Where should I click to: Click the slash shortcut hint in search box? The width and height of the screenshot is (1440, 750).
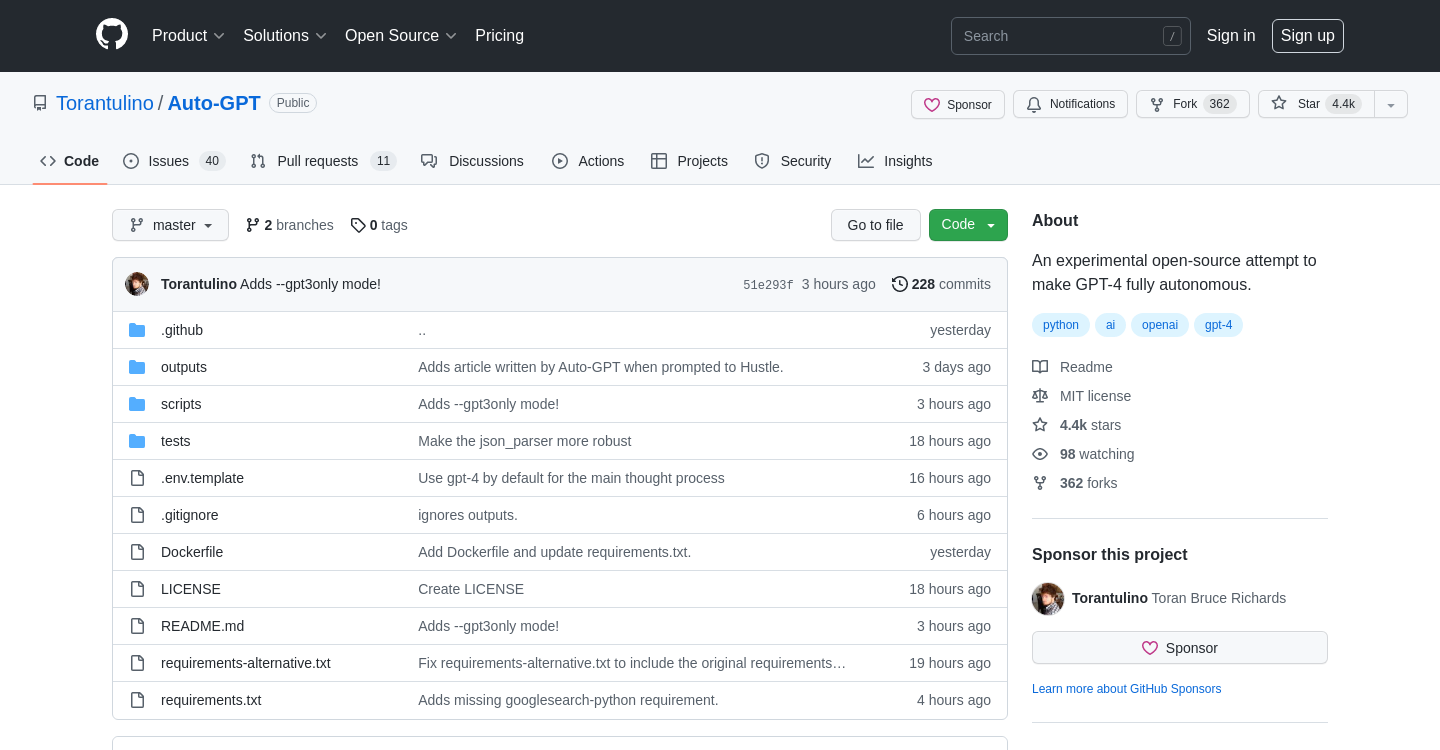1172,36
